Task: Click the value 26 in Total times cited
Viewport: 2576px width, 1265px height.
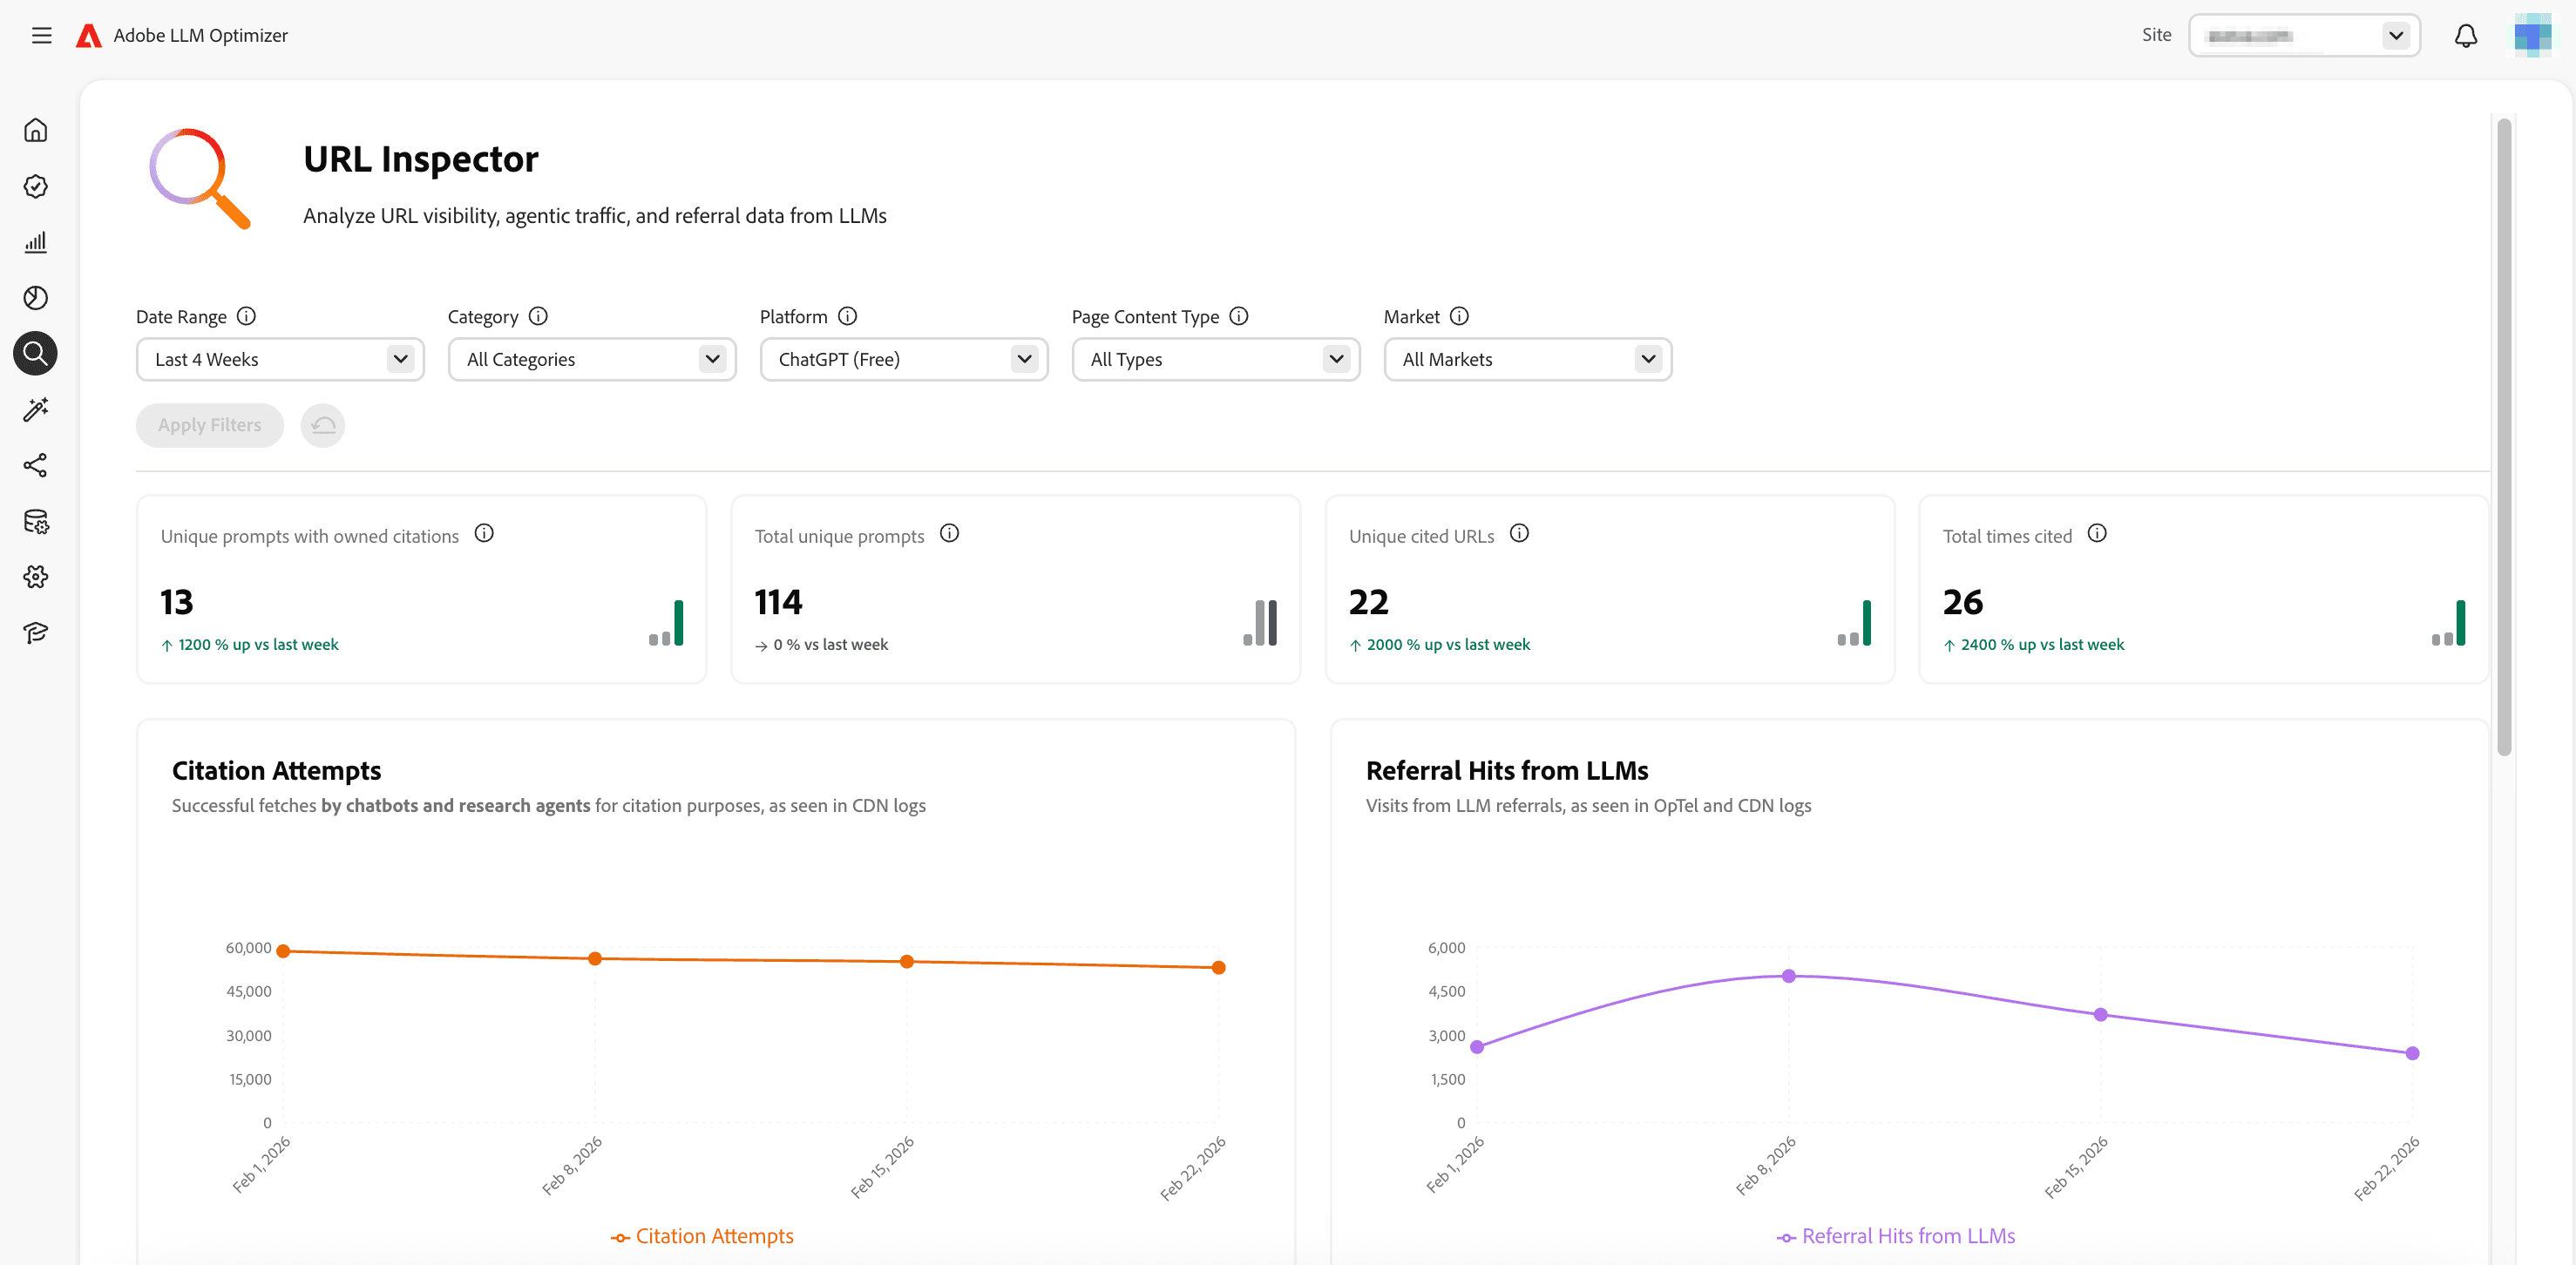Action: tap(1963, 603)
